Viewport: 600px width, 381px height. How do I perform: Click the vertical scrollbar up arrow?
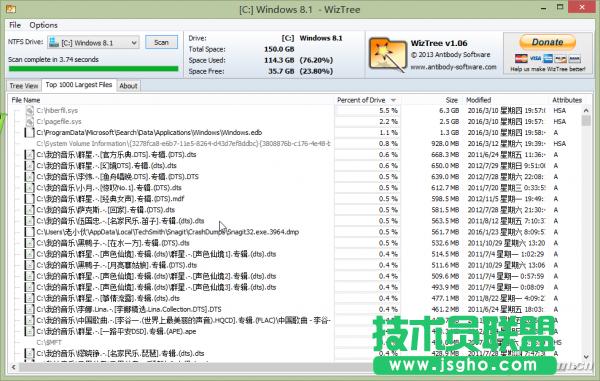(586, 111)
